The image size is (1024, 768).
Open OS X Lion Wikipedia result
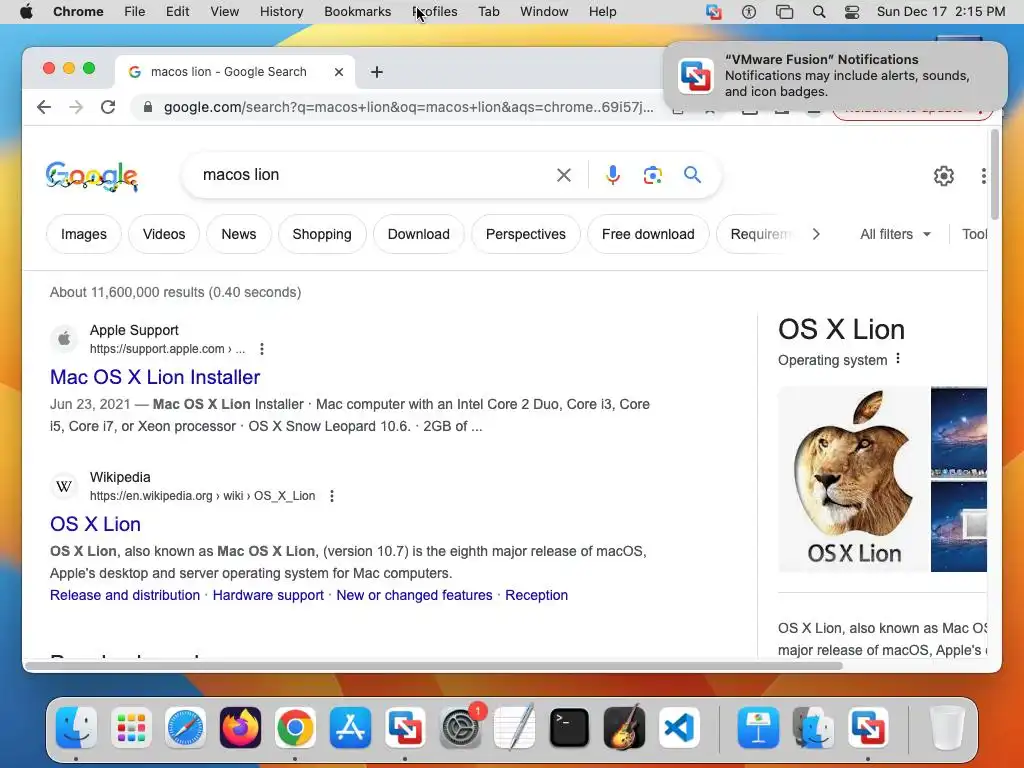pos(95,524)
